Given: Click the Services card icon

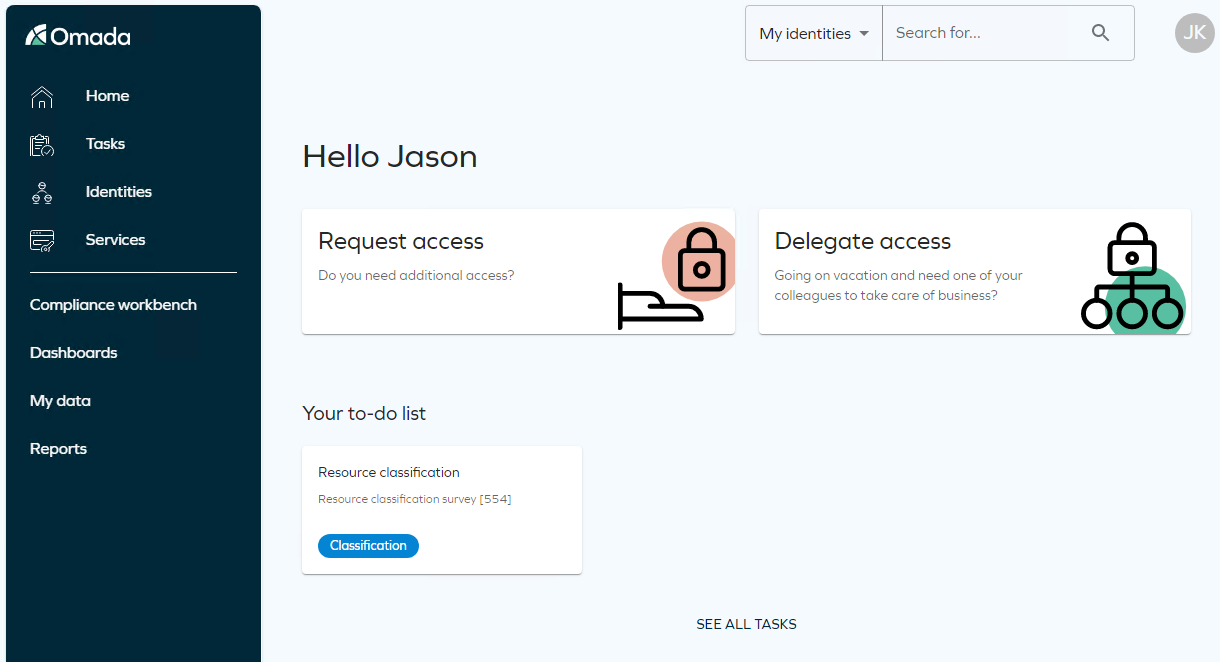Looking at the screenshot, I should pos(42,241).
